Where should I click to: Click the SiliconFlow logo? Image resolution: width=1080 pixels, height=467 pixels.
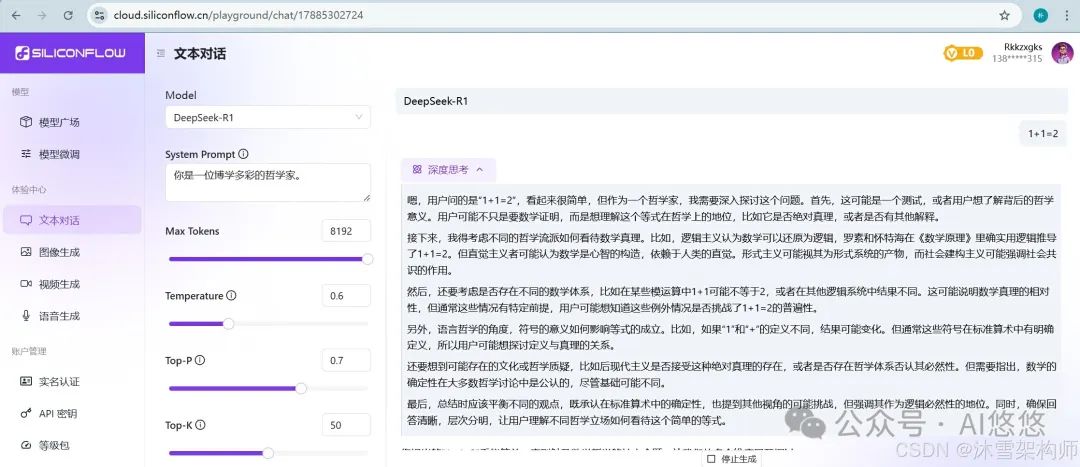tap(71, 53)
